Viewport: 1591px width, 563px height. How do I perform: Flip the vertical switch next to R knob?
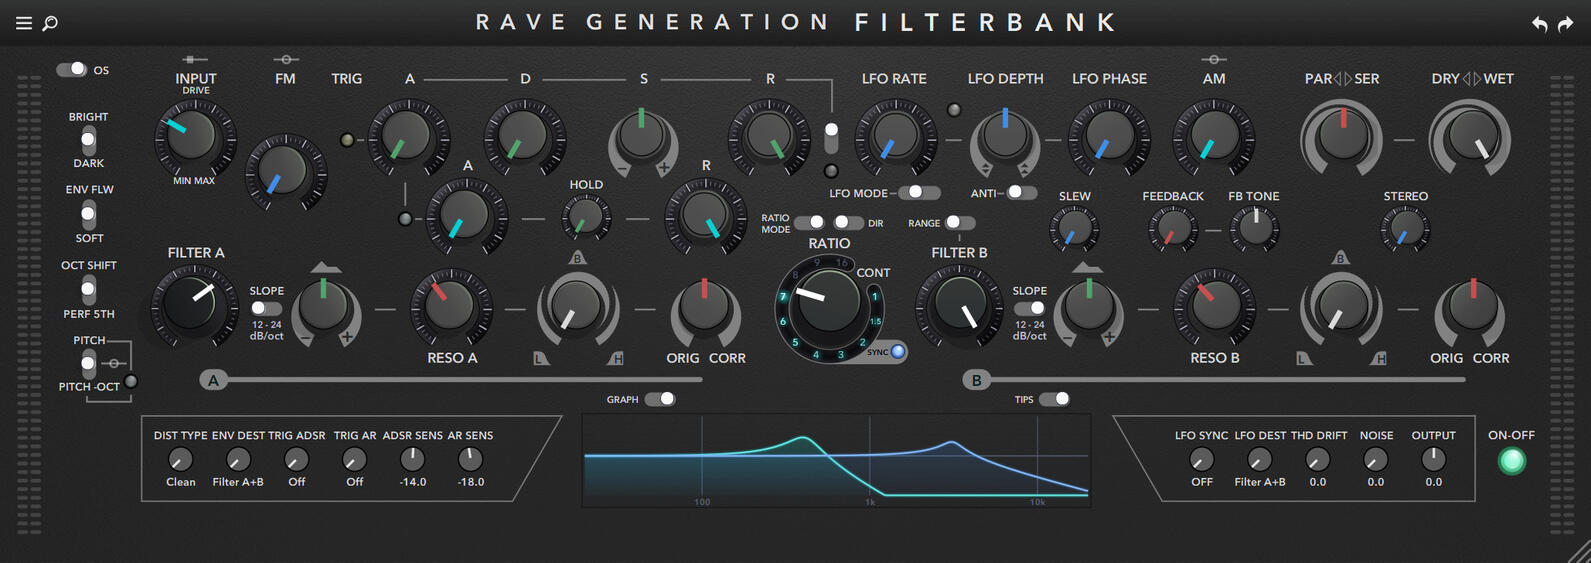pos(831,137)
